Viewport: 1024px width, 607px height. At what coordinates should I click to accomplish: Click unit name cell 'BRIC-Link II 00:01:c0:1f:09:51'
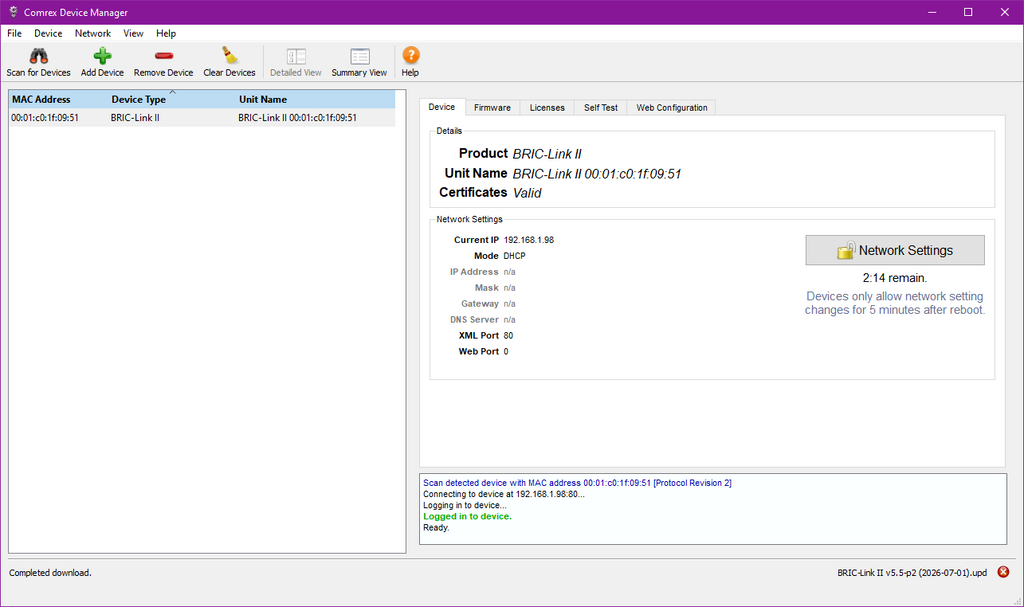(x=298, y=118)
